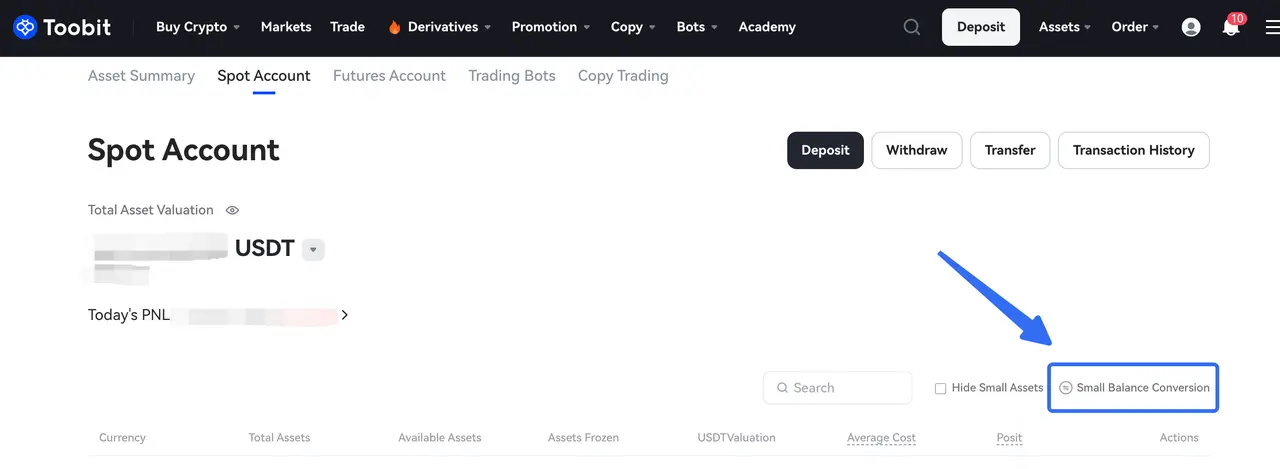Expand Today's PNL details chevron
The height and width of the screenshot is (469, 1280).
[345, 315]
